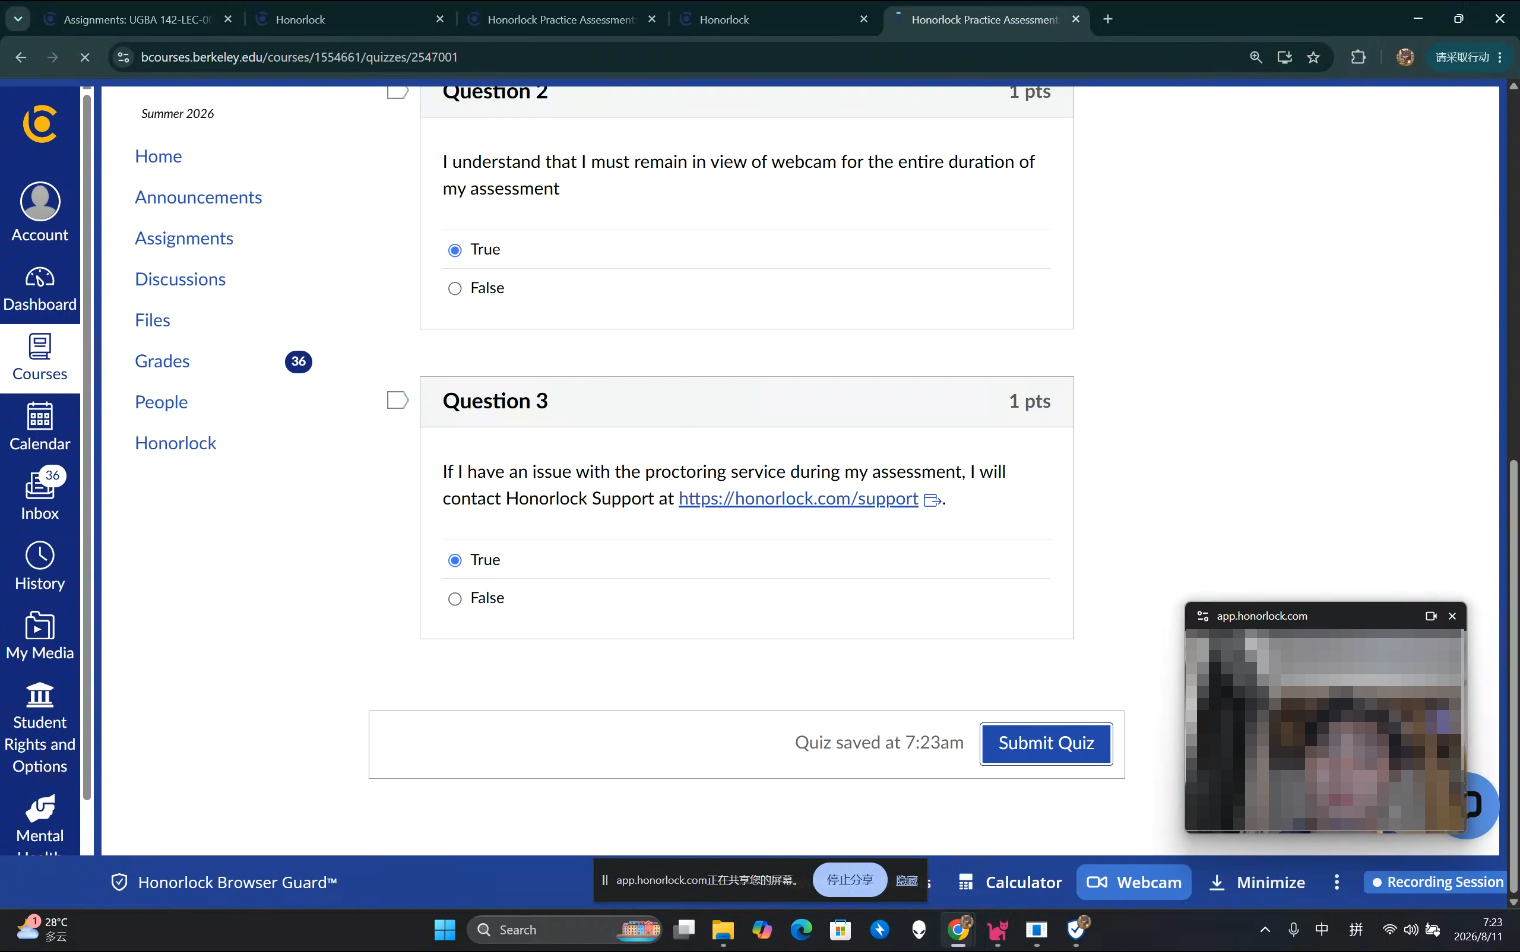The image size is (1520, 952).
Task: Open the Chrome three-dot menu
Action: [x=1500, y=57]
